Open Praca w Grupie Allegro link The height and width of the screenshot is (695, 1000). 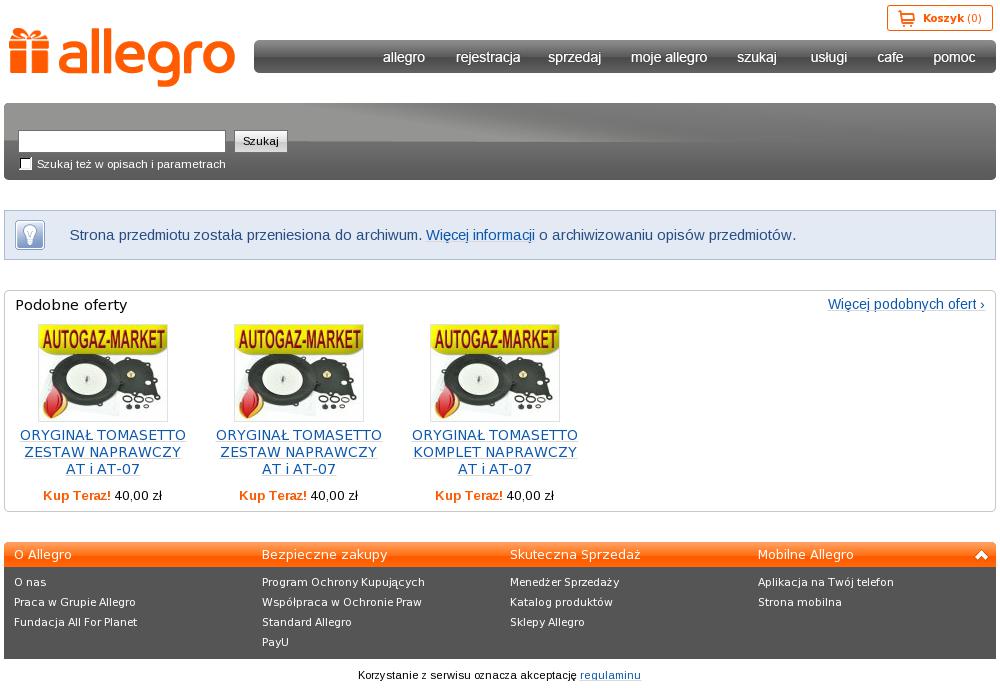click(75, 602)
